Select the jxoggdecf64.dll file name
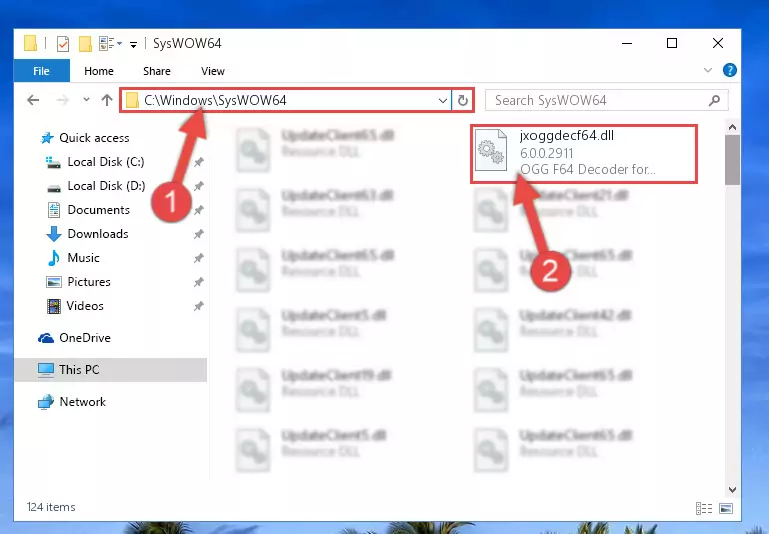The height and width of the screenshot is (534, 769). point(566,136)
